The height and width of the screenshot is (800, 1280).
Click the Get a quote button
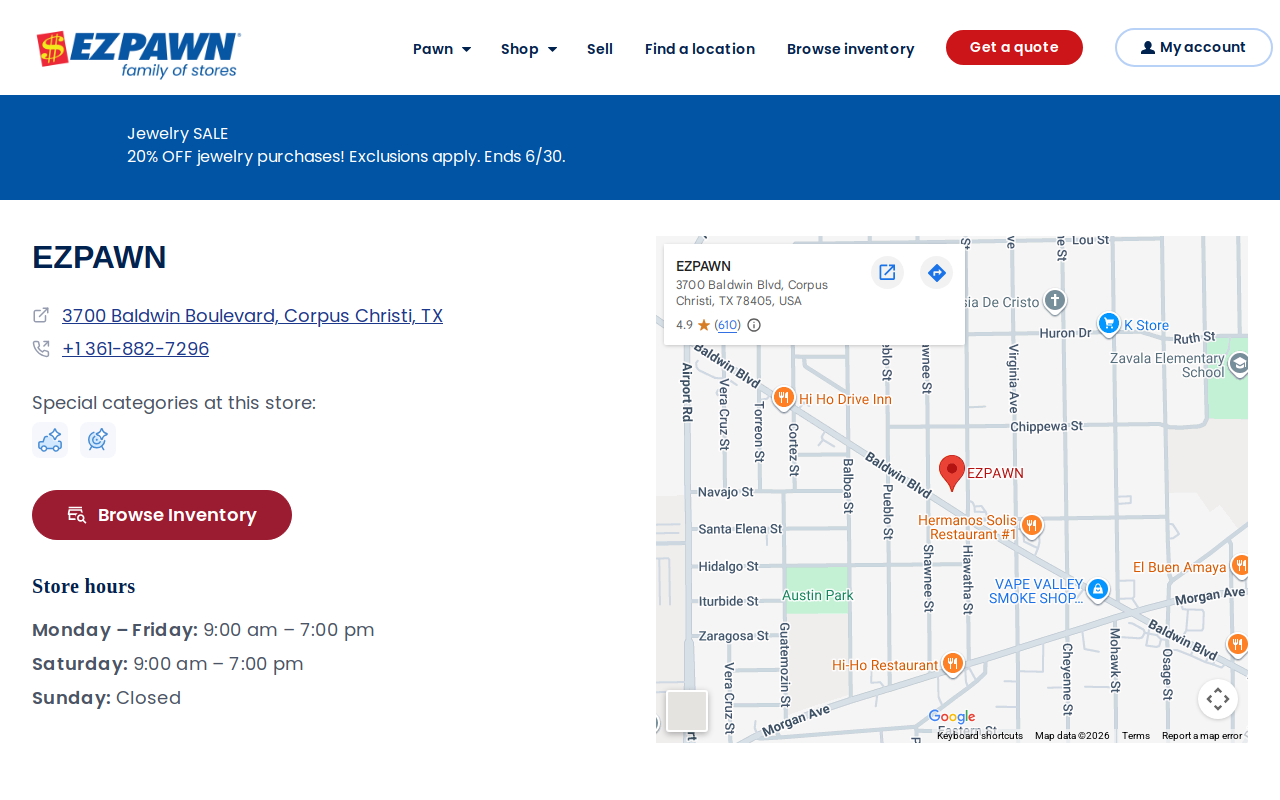click(1014, 47)
